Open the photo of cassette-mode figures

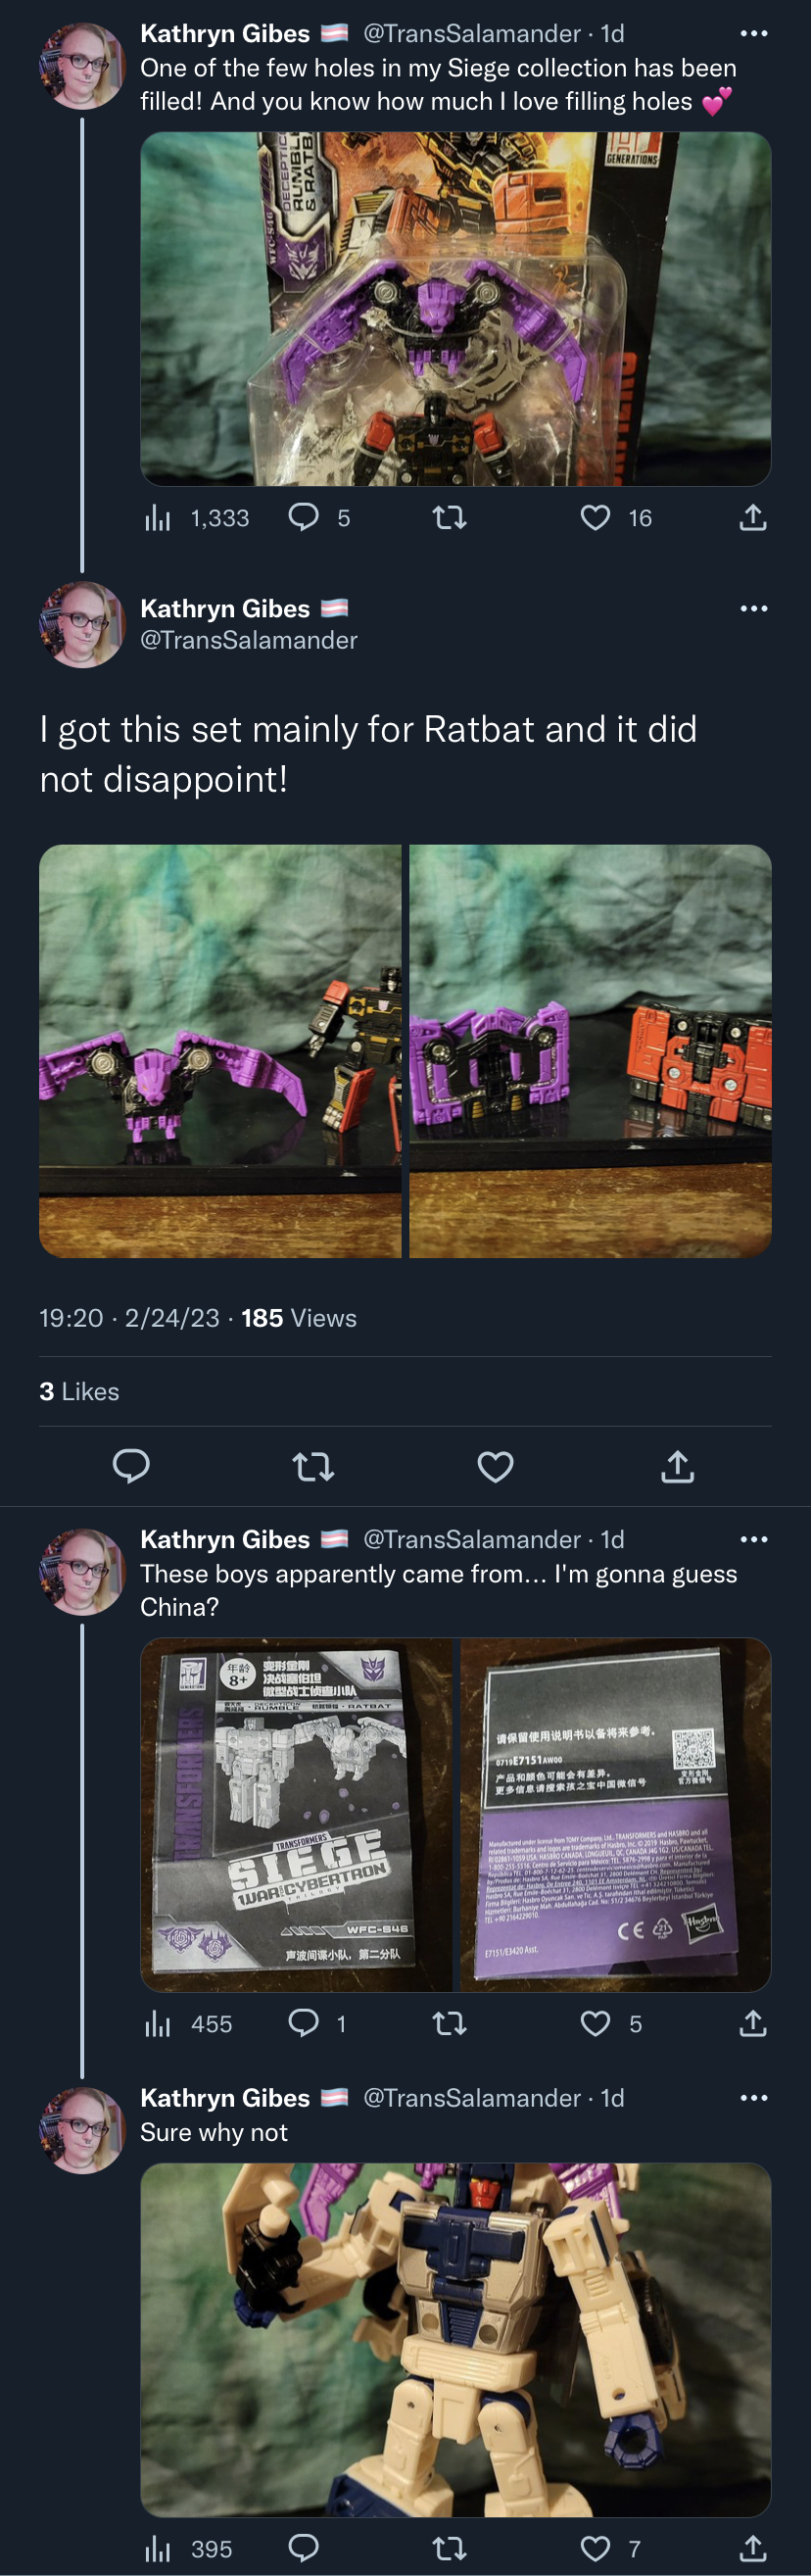590,1051
